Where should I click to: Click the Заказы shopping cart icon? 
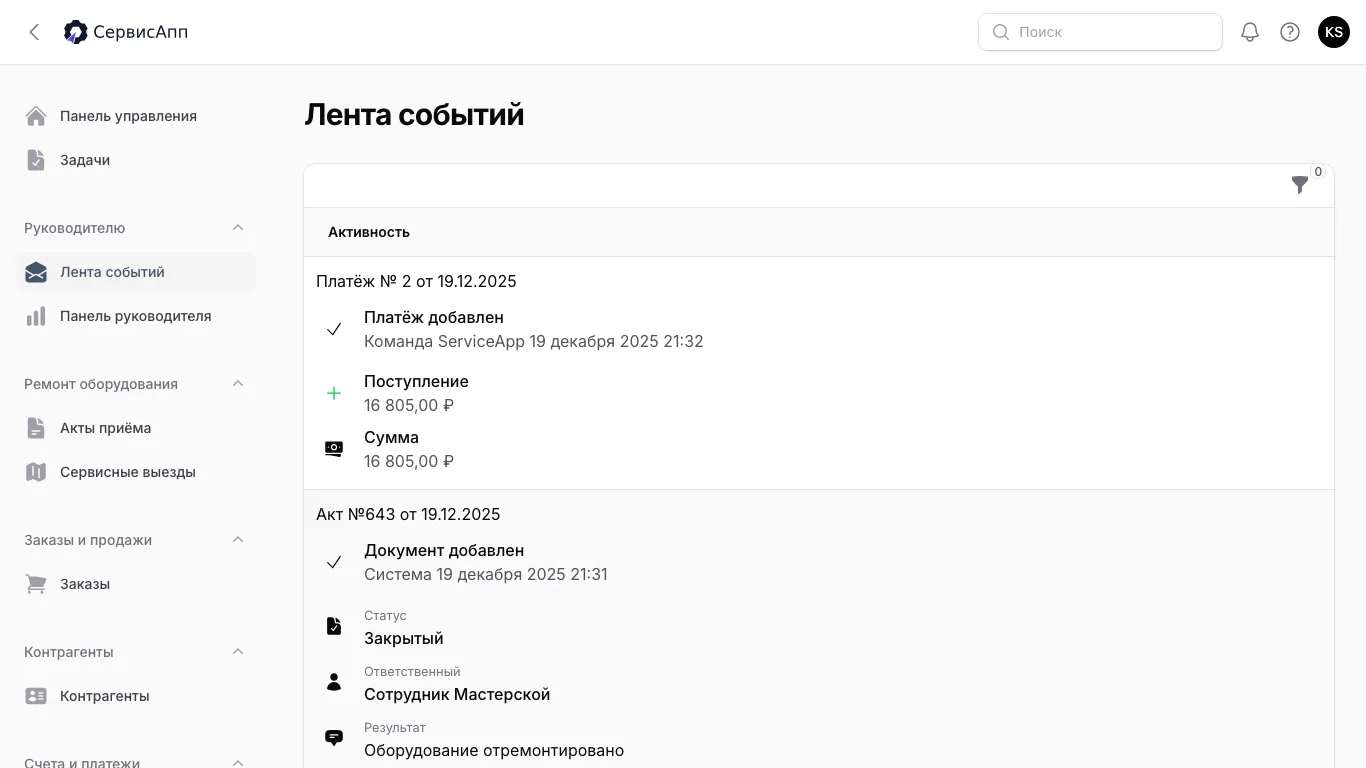tap(36, 584)
